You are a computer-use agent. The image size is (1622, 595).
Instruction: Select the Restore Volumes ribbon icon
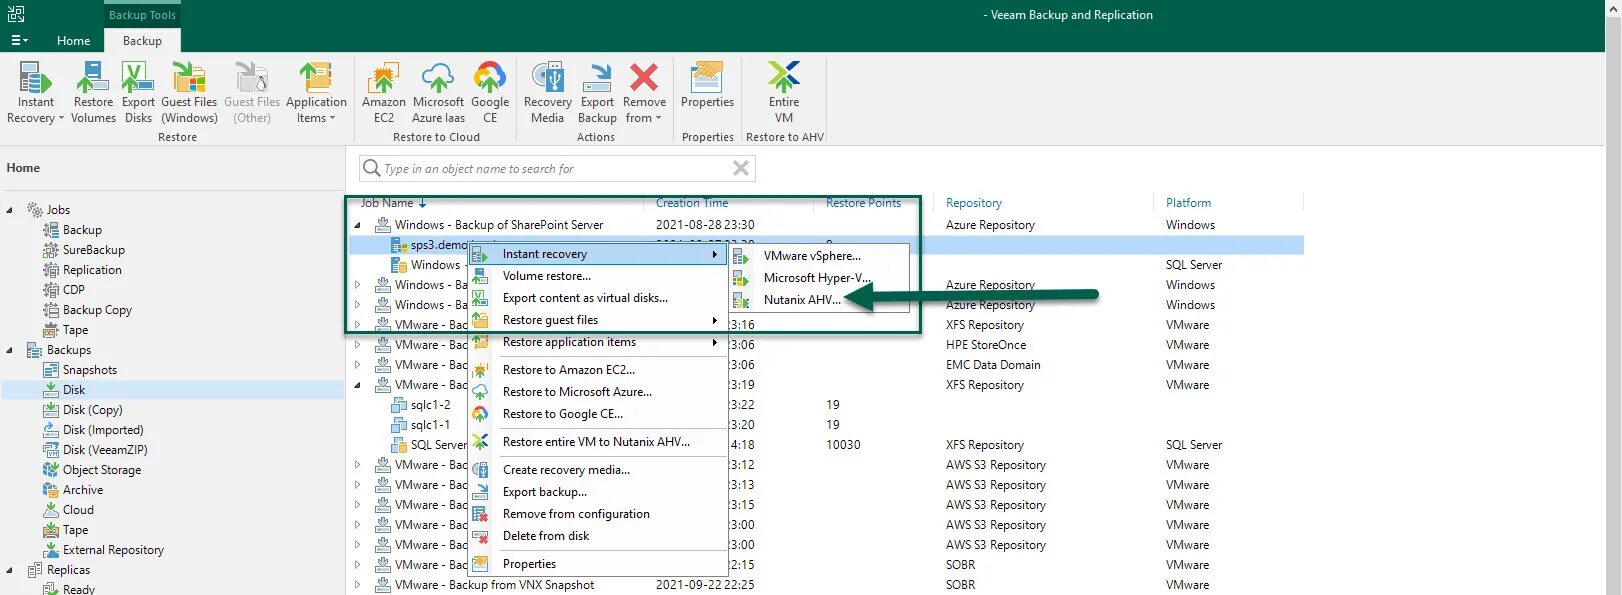pyautogui.click(x=93, y=92)
